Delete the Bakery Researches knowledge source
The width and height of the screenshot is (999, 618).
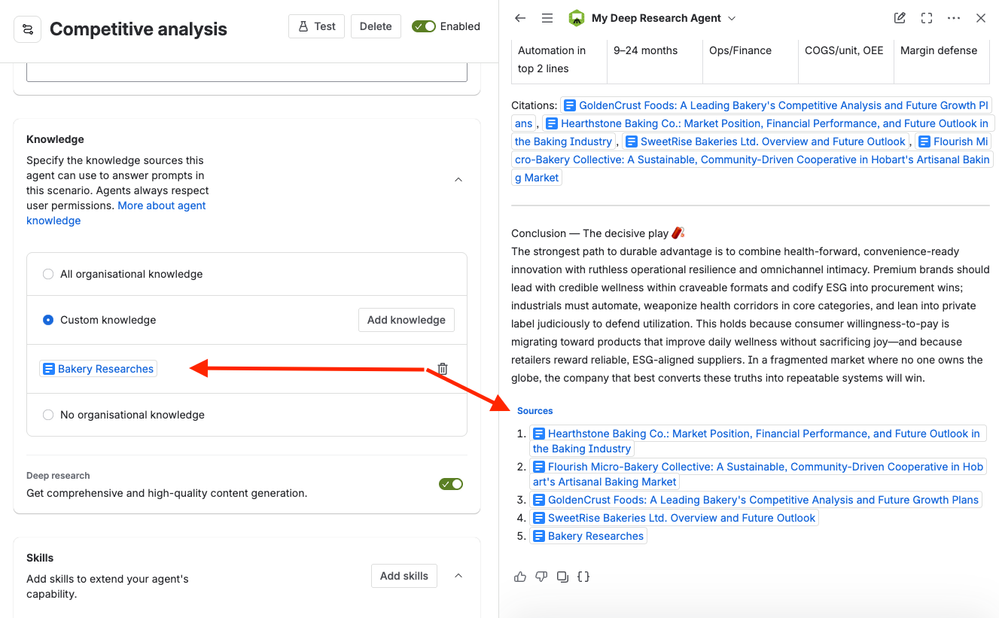(442, 369)
